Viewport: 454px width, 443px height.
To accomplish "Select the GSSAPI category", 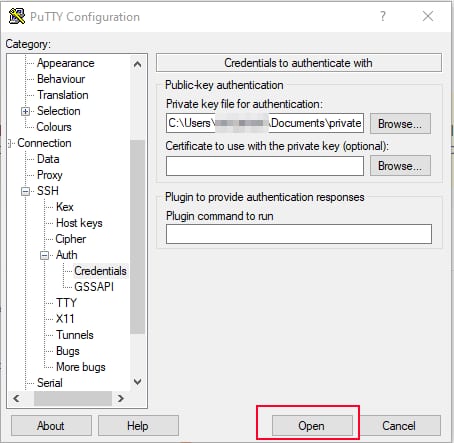I will click(94, 287).
